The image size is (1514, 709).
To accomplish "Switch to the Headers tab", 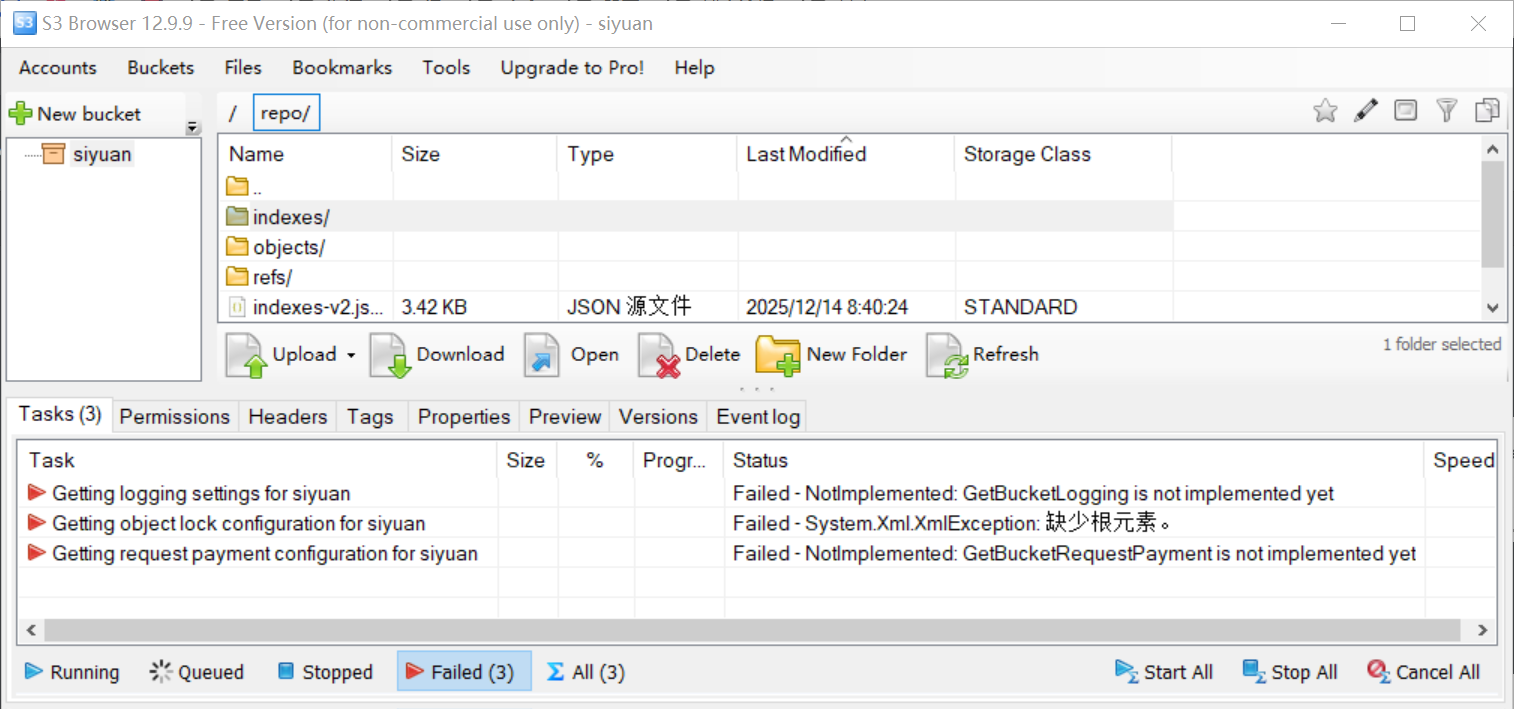I will [x=288, y=417].
